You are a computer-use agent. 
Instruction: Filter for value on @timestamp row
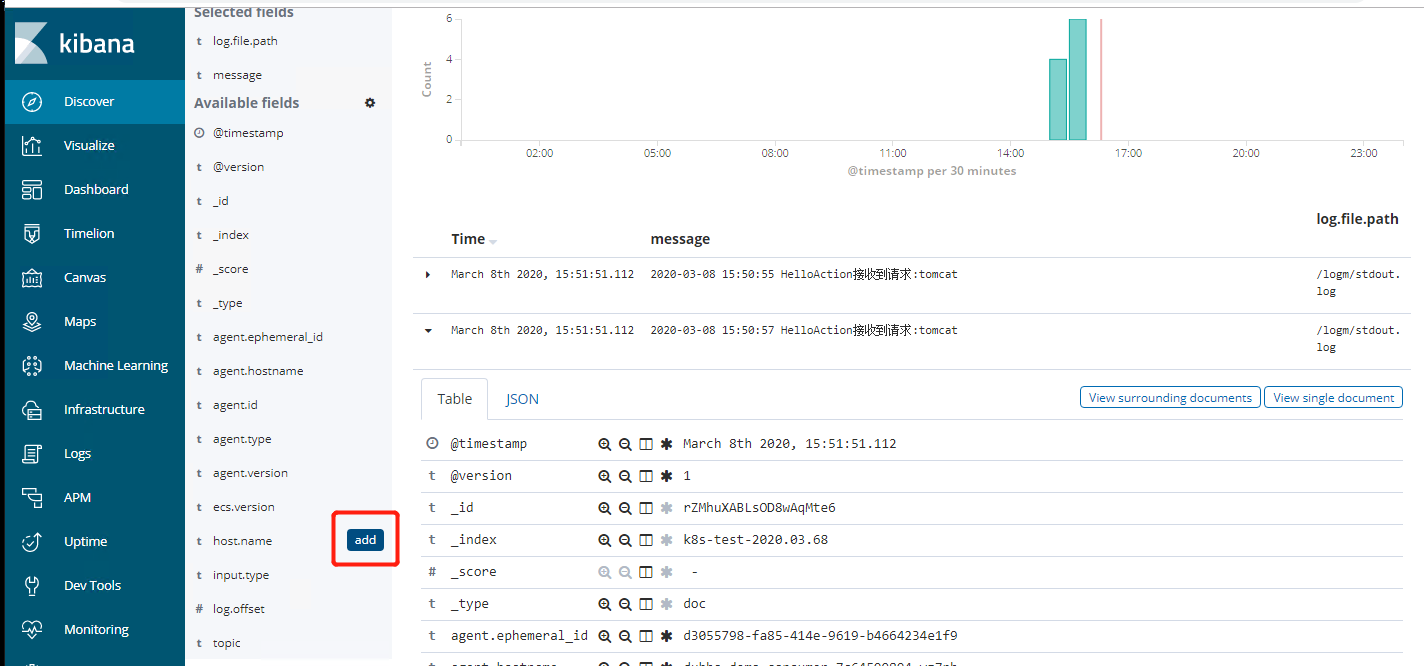pyautogui.click(x=604, y=444)
